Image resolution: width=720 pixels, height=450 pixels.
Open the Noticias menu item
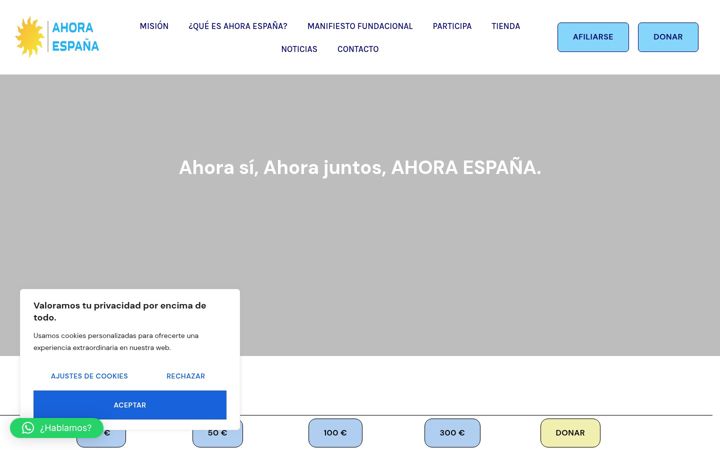click(x=299, y=49)
